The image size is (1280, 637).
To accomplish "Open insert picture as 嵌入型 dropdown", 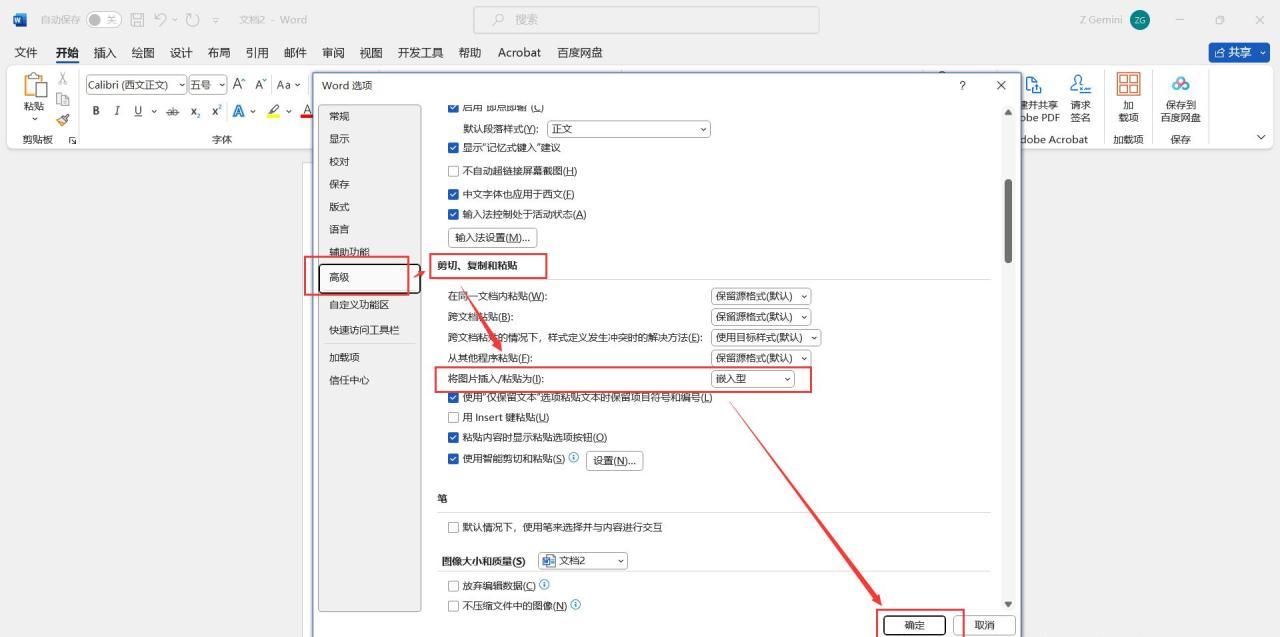I will [753, 379].
